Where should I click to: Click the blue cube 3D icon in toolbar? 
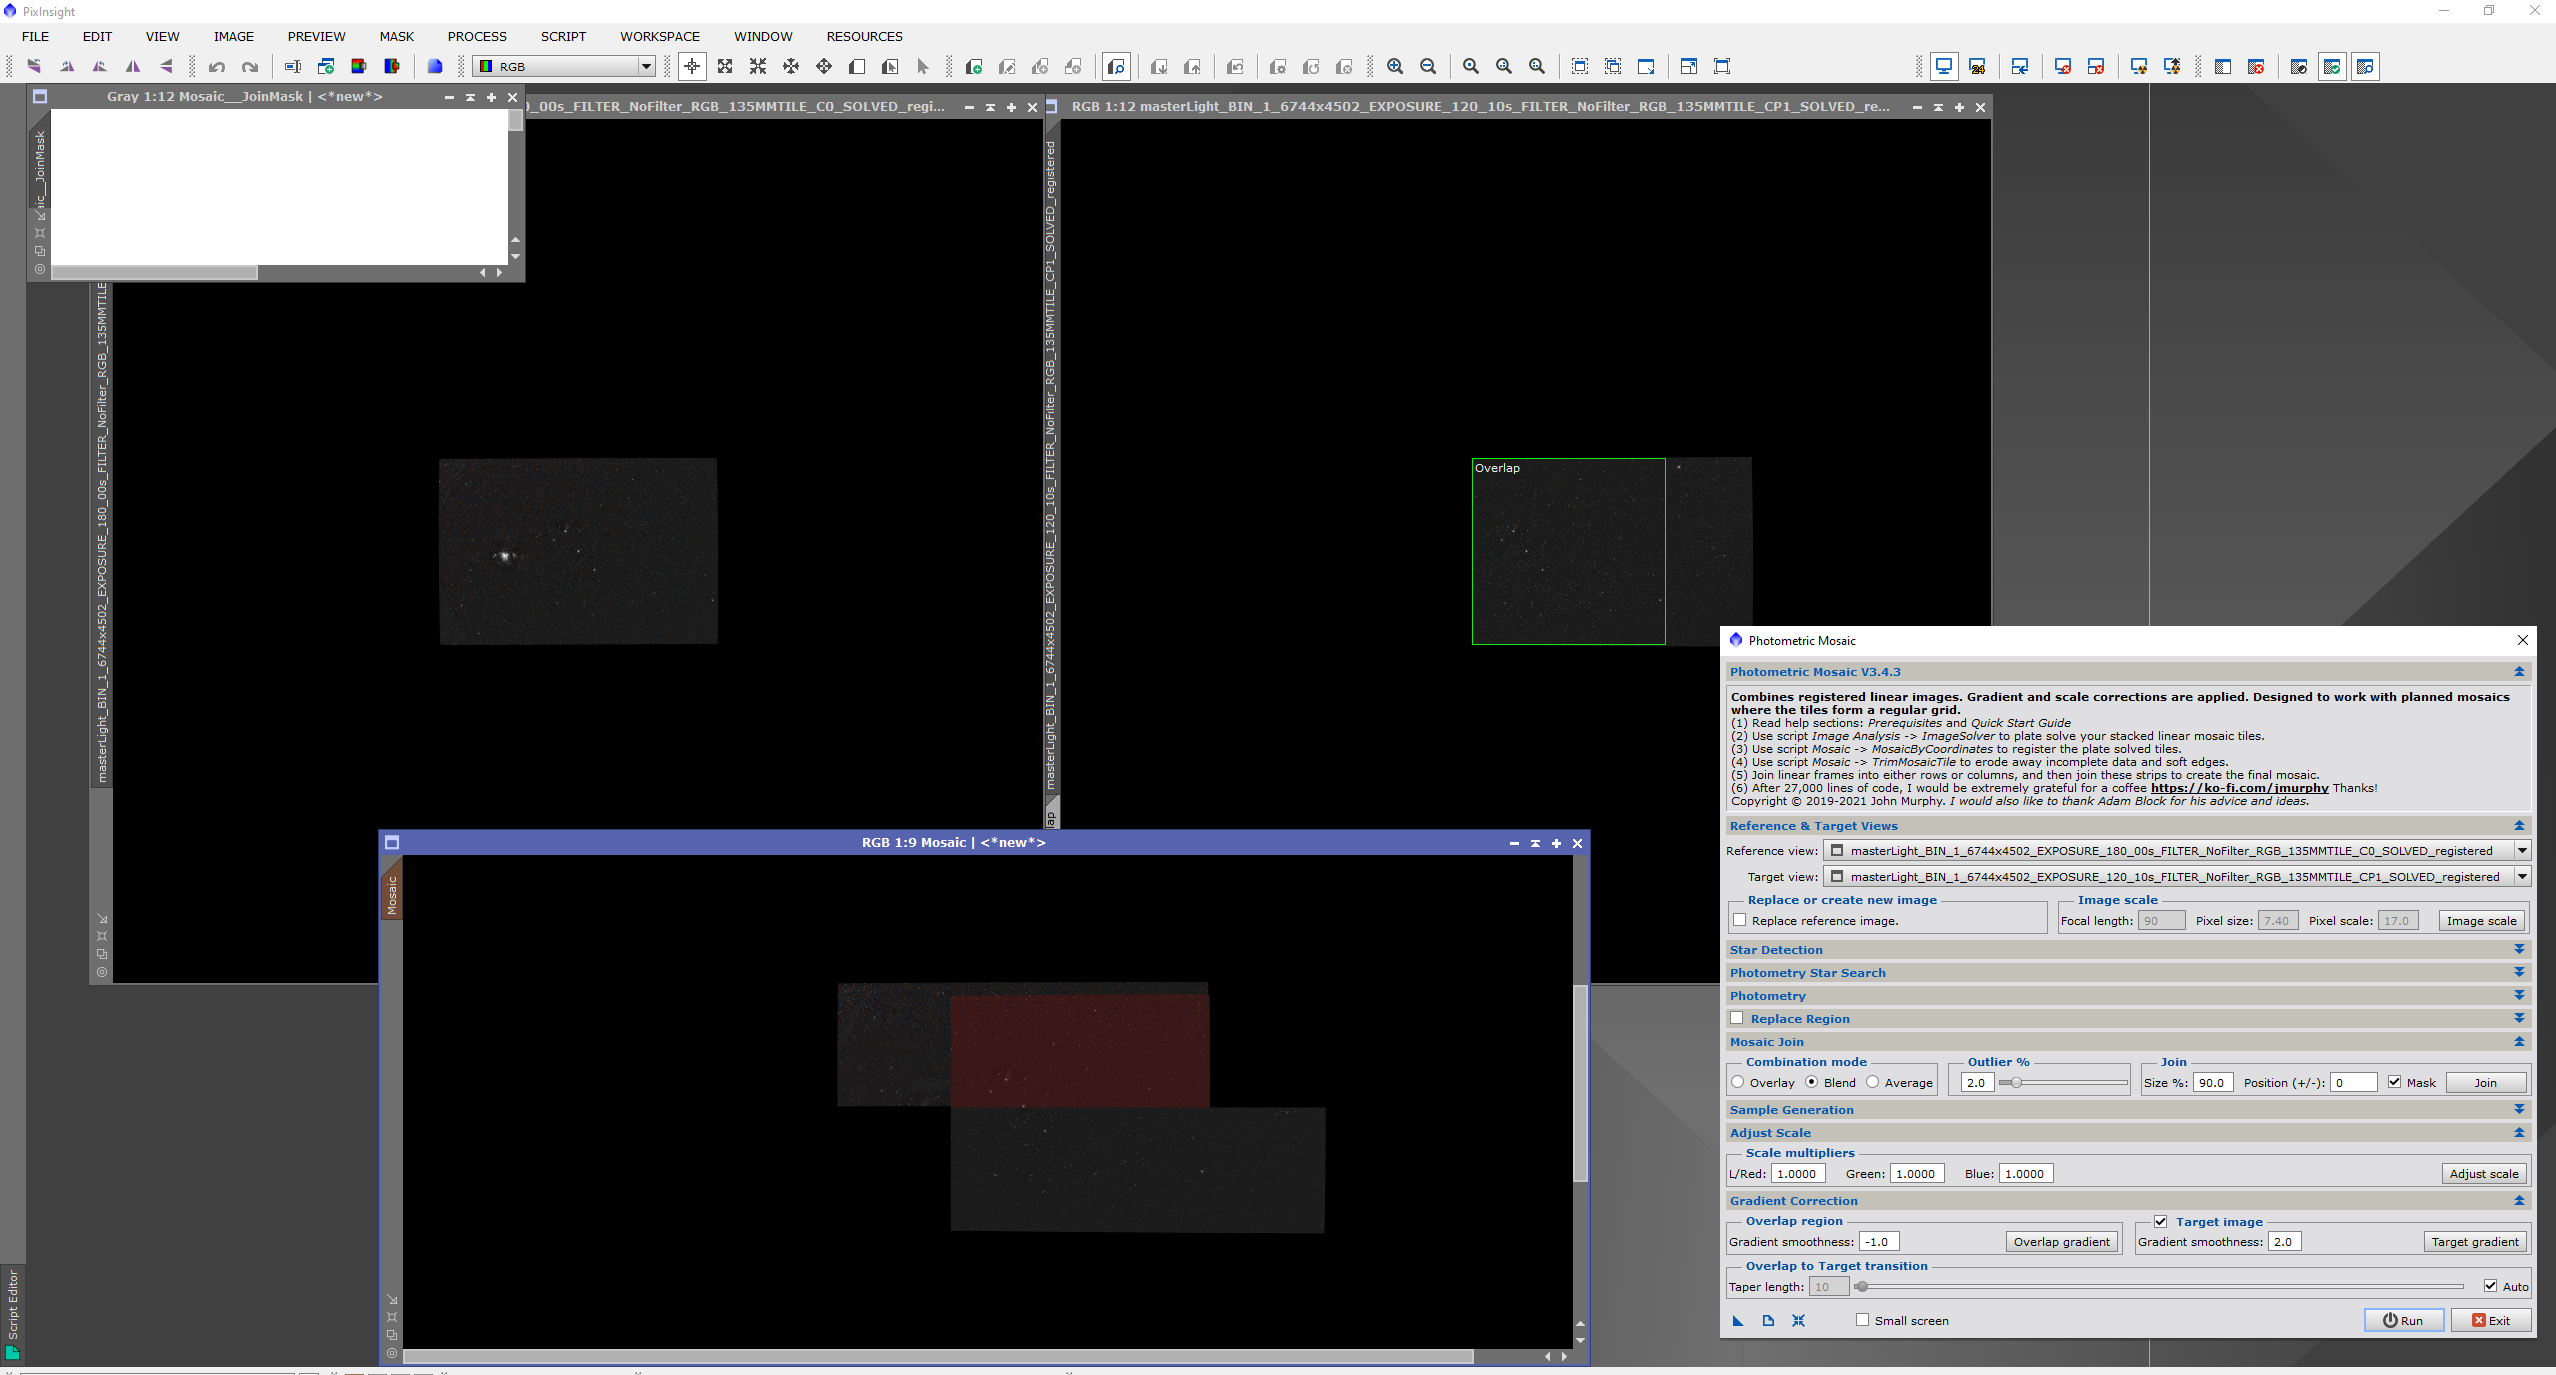click(x=435, y=67)
